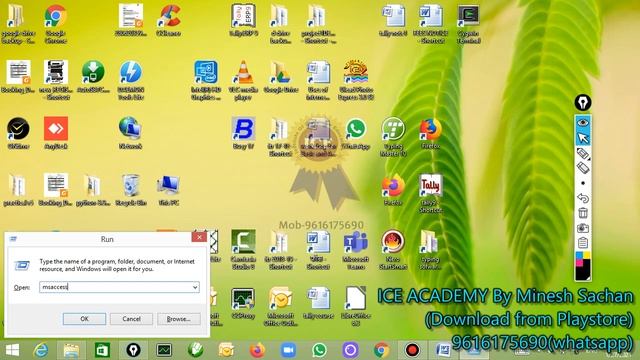Select the green AutoSDC download desktop icon
The image size is (640, 360).
93,77
